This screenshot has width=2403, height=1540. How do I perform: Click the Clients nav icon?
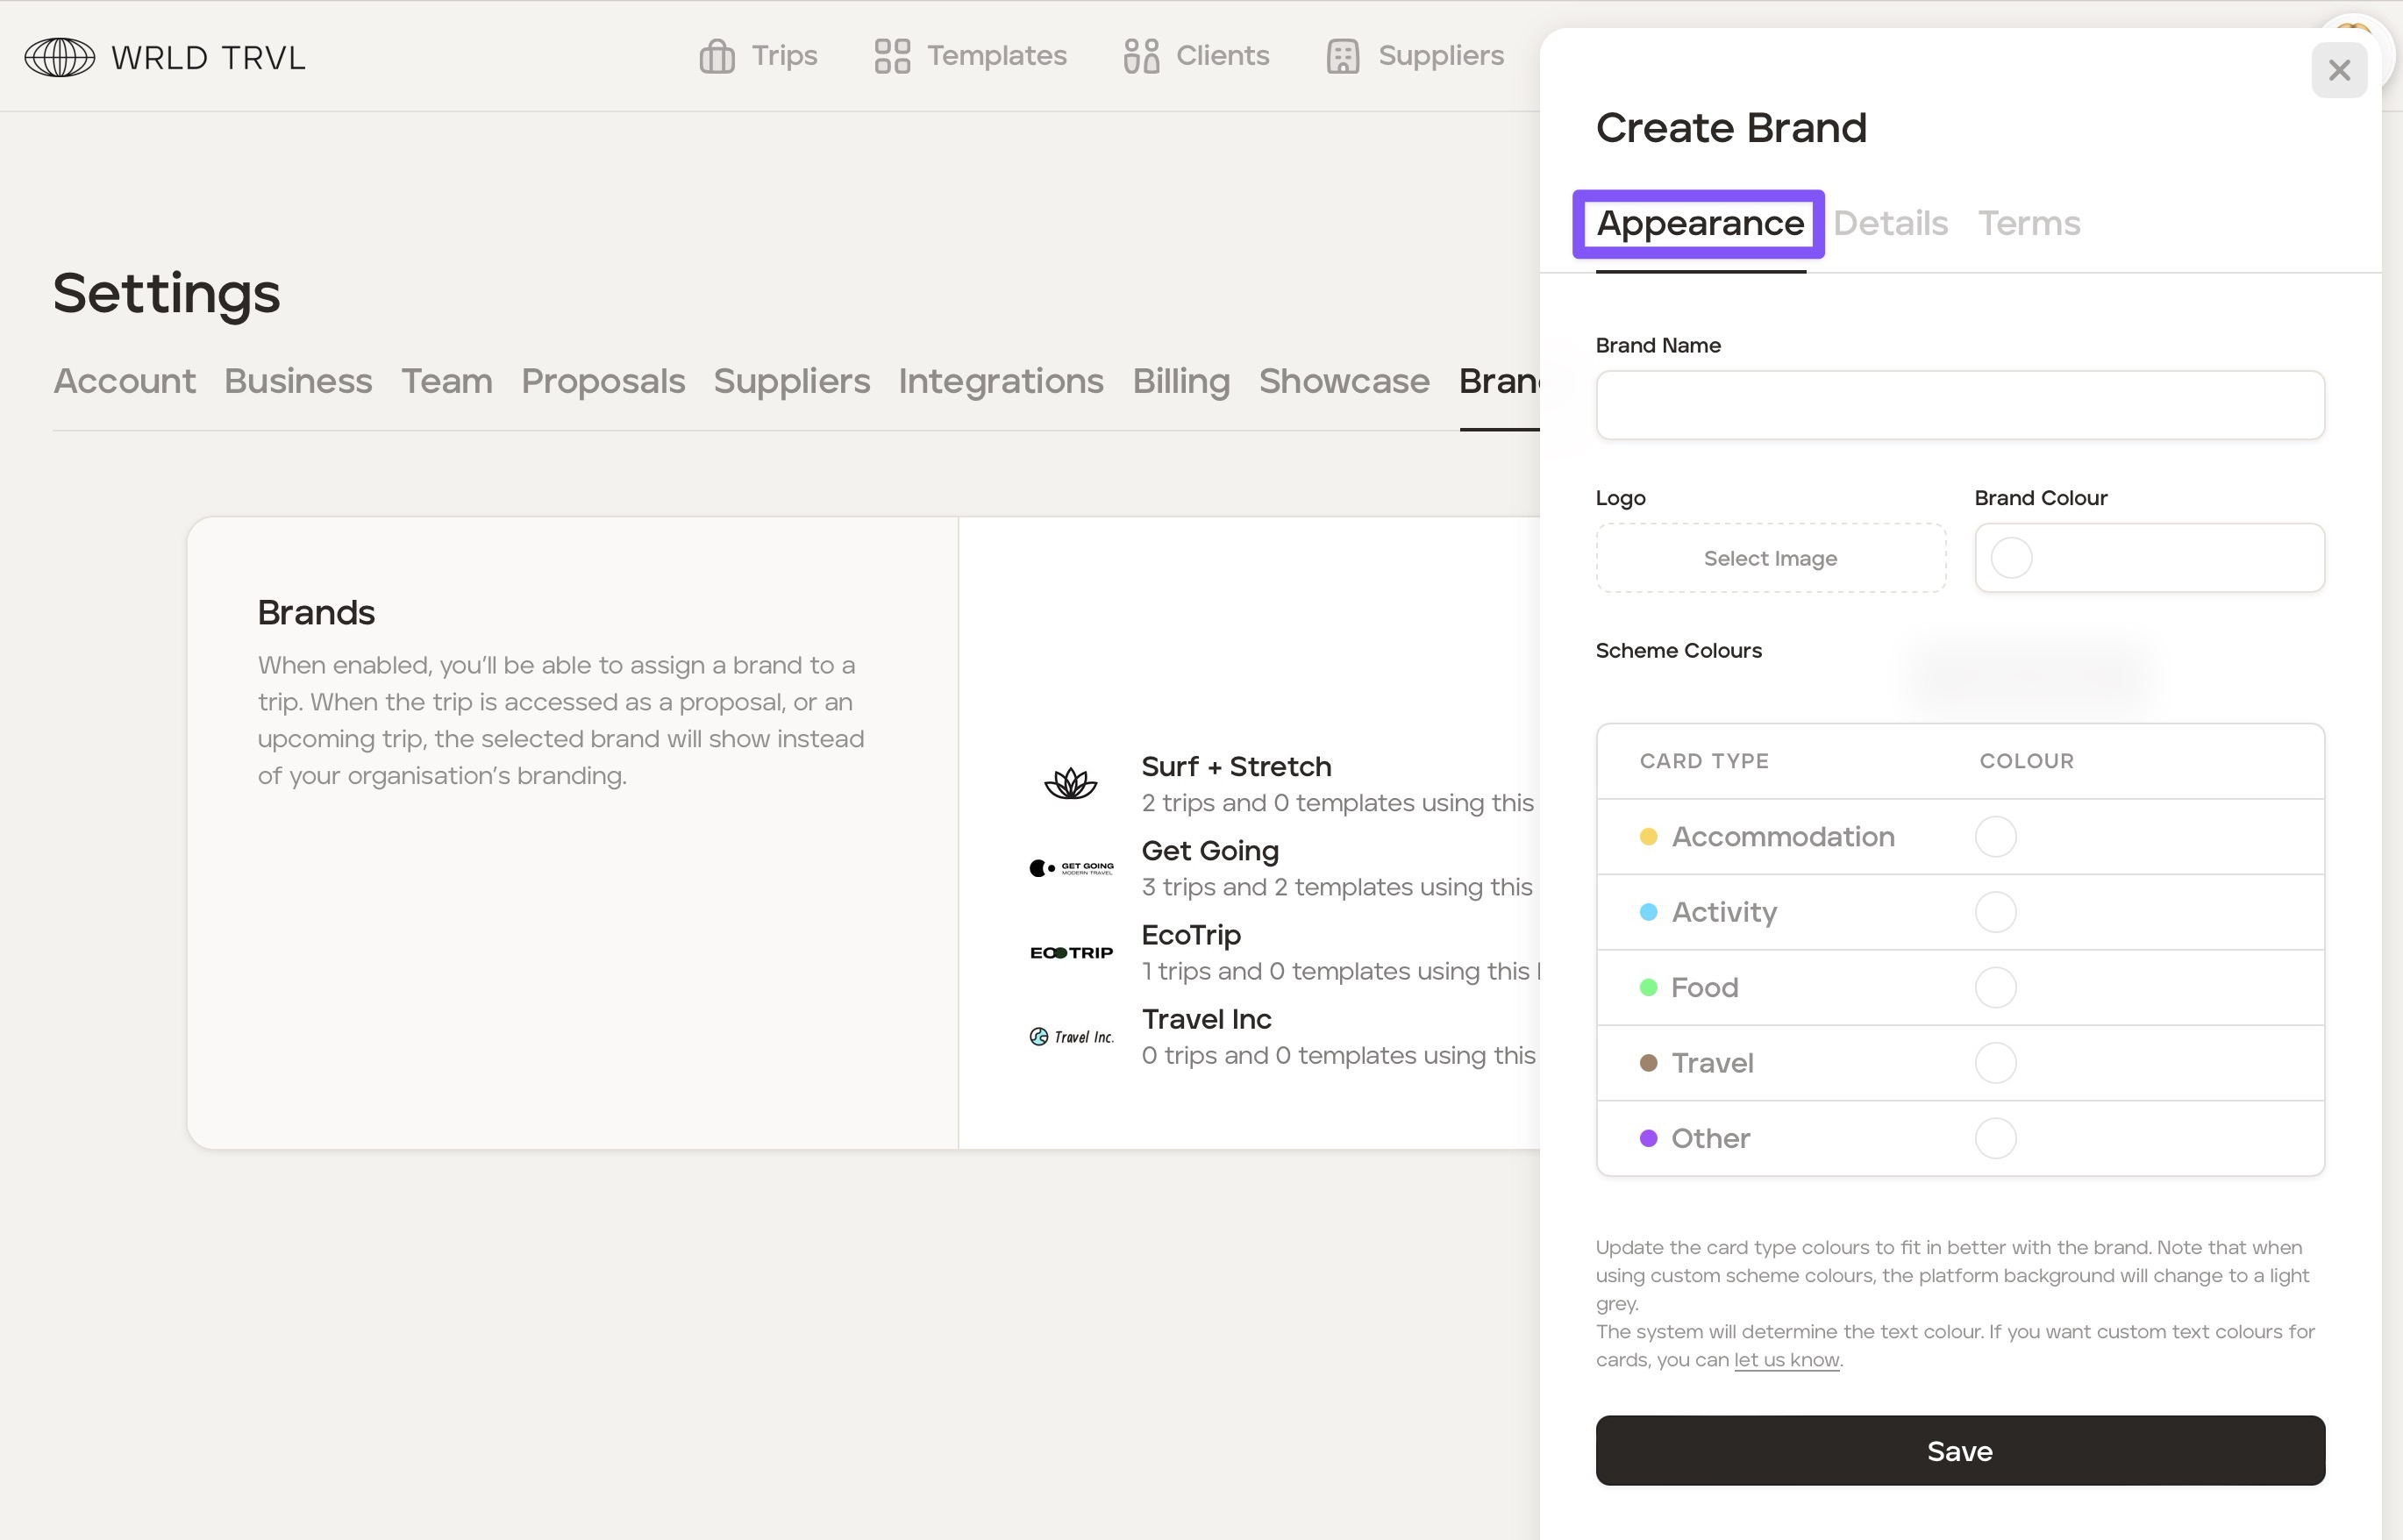pyautogui.click(x=1141, y=56)
